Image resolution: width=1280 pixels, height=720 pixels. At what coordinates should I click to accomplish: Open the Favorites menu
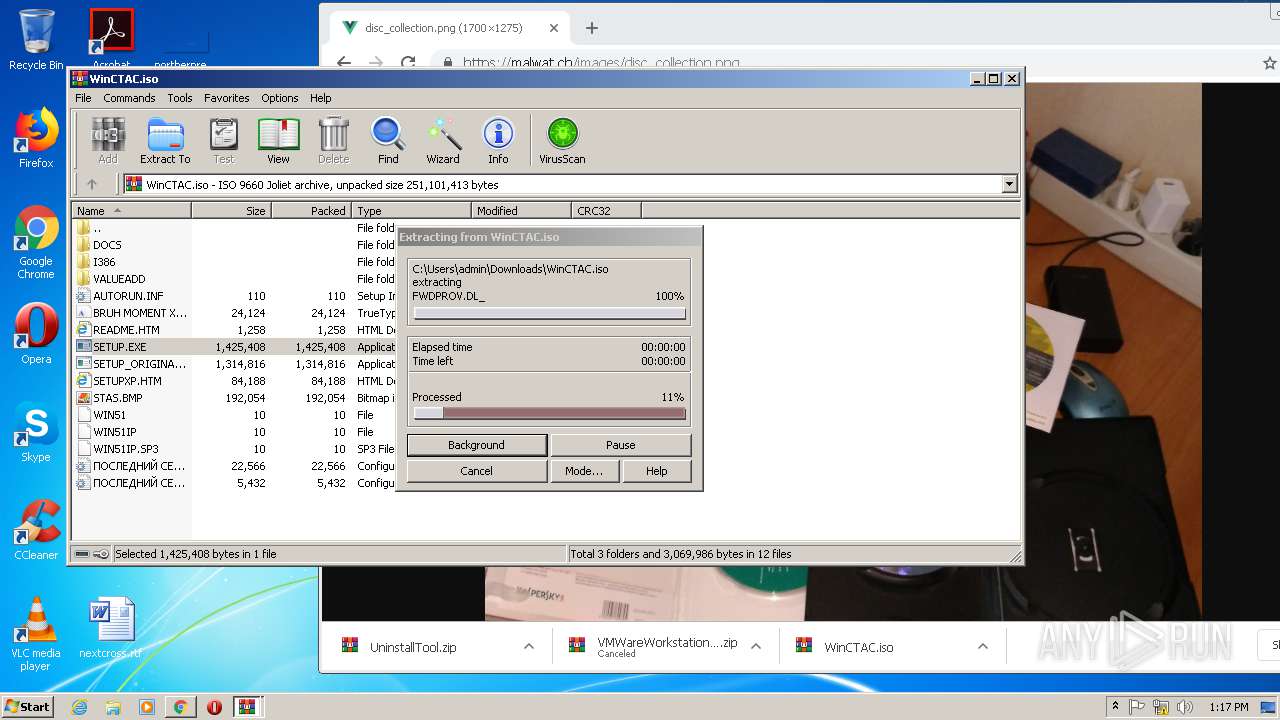coord(227,98)
